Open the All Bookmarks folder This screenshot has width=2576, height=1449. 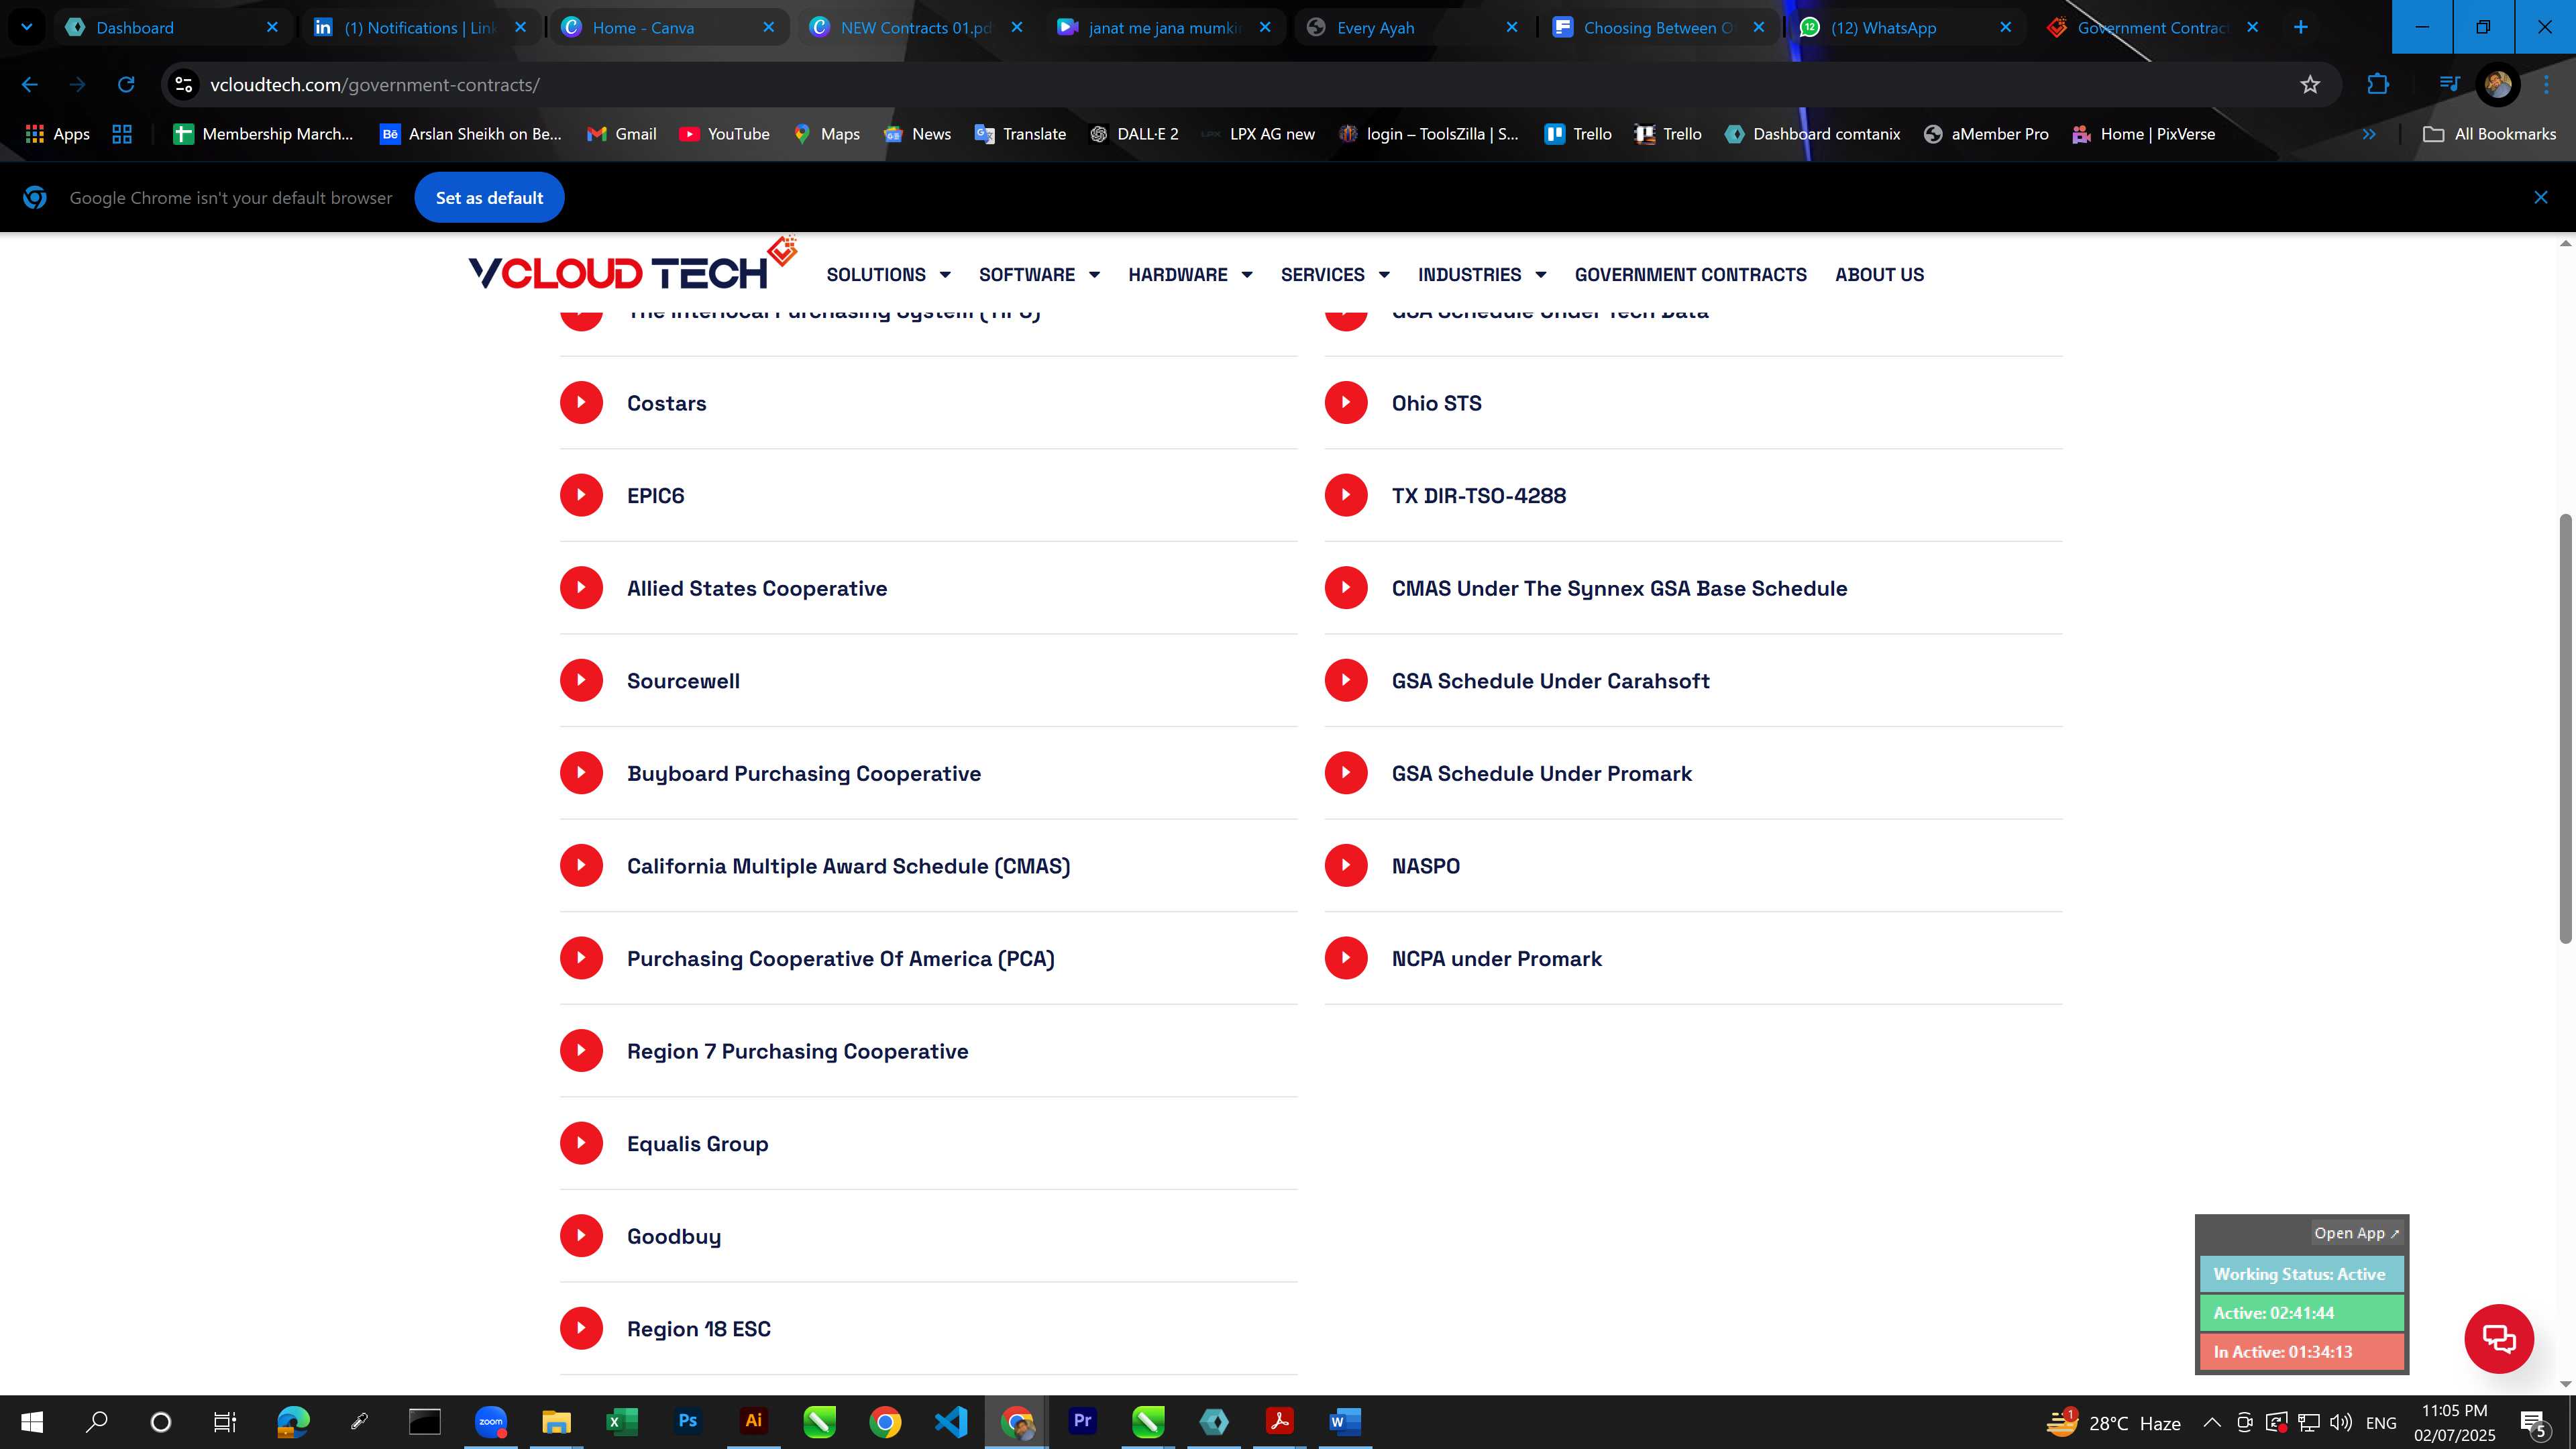click(2490, 134)
